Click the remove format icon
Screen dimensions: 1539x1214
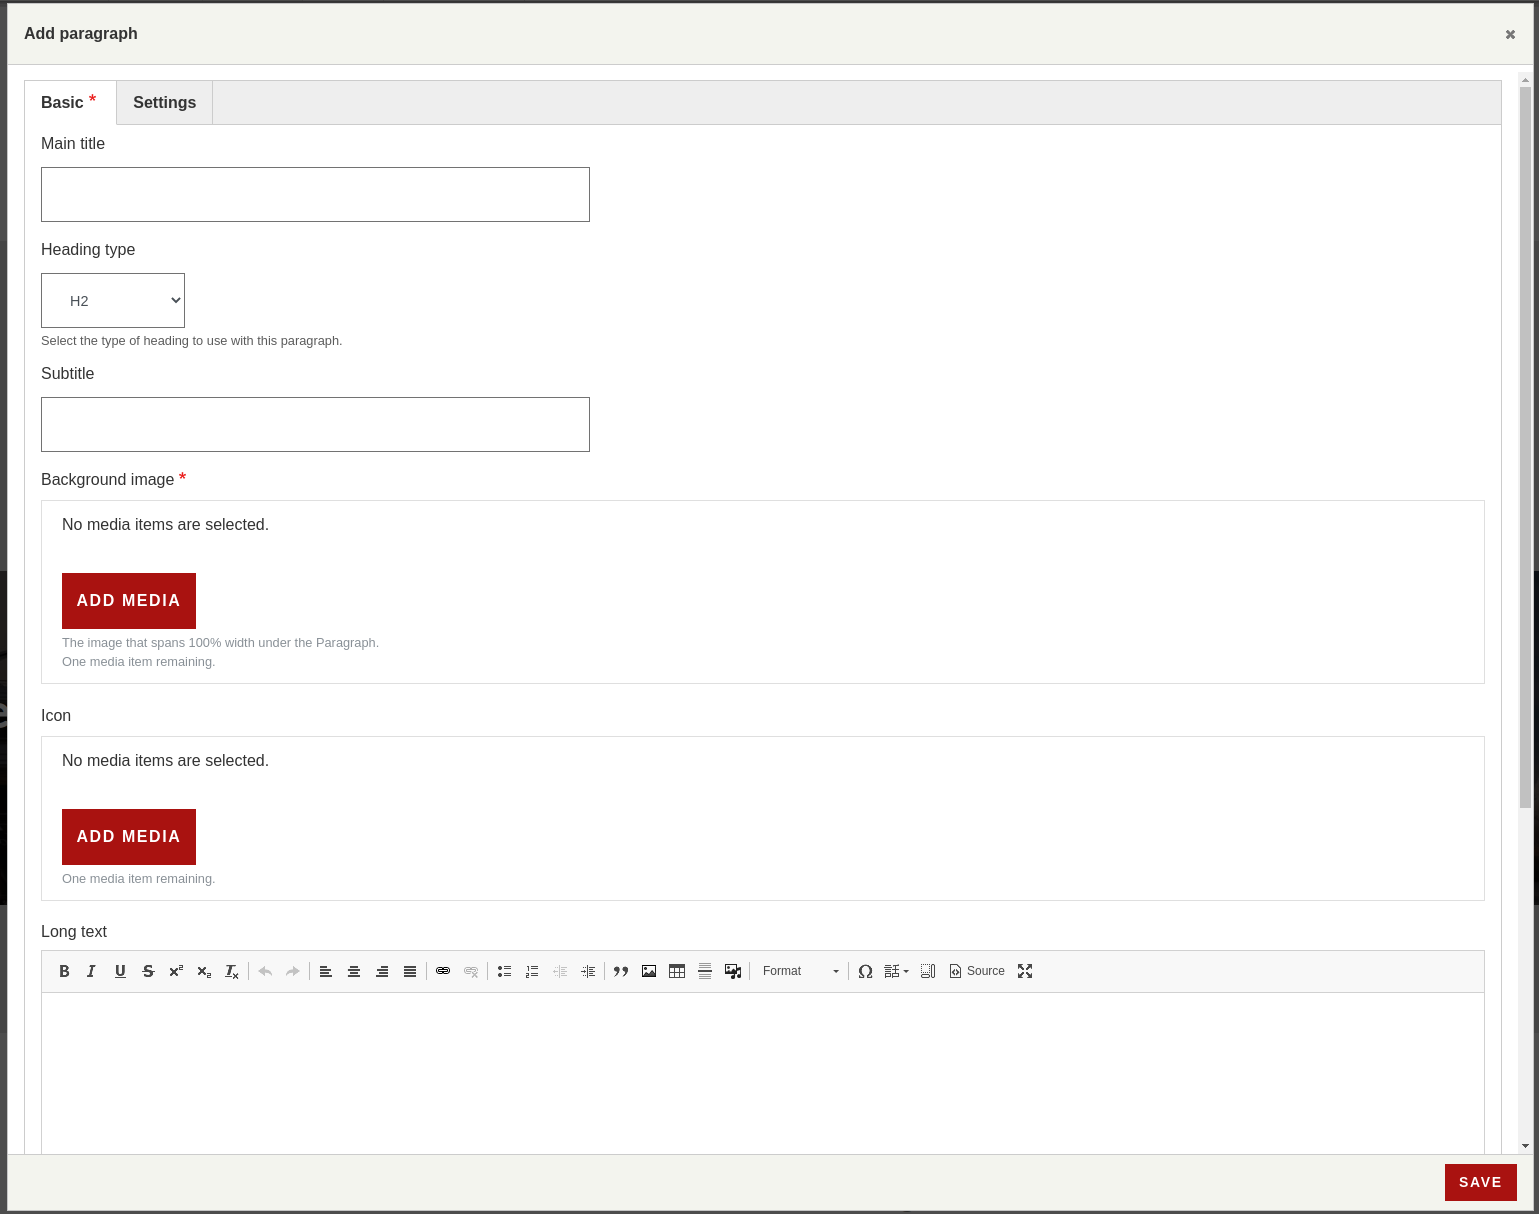(232, 971)
